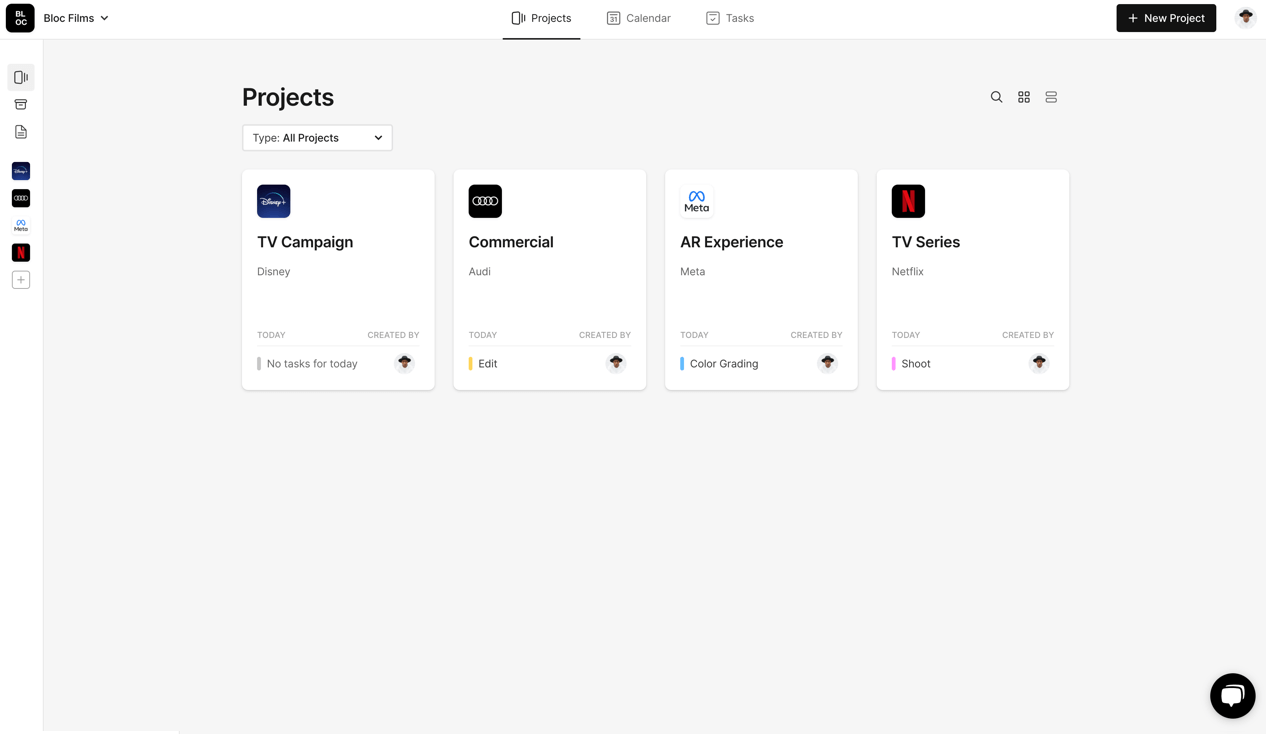The width and height of the screenshot is (1266, 734).
Task: Expand the Bloc Films workspace dropdown
Action: click(x=77, y=18)
